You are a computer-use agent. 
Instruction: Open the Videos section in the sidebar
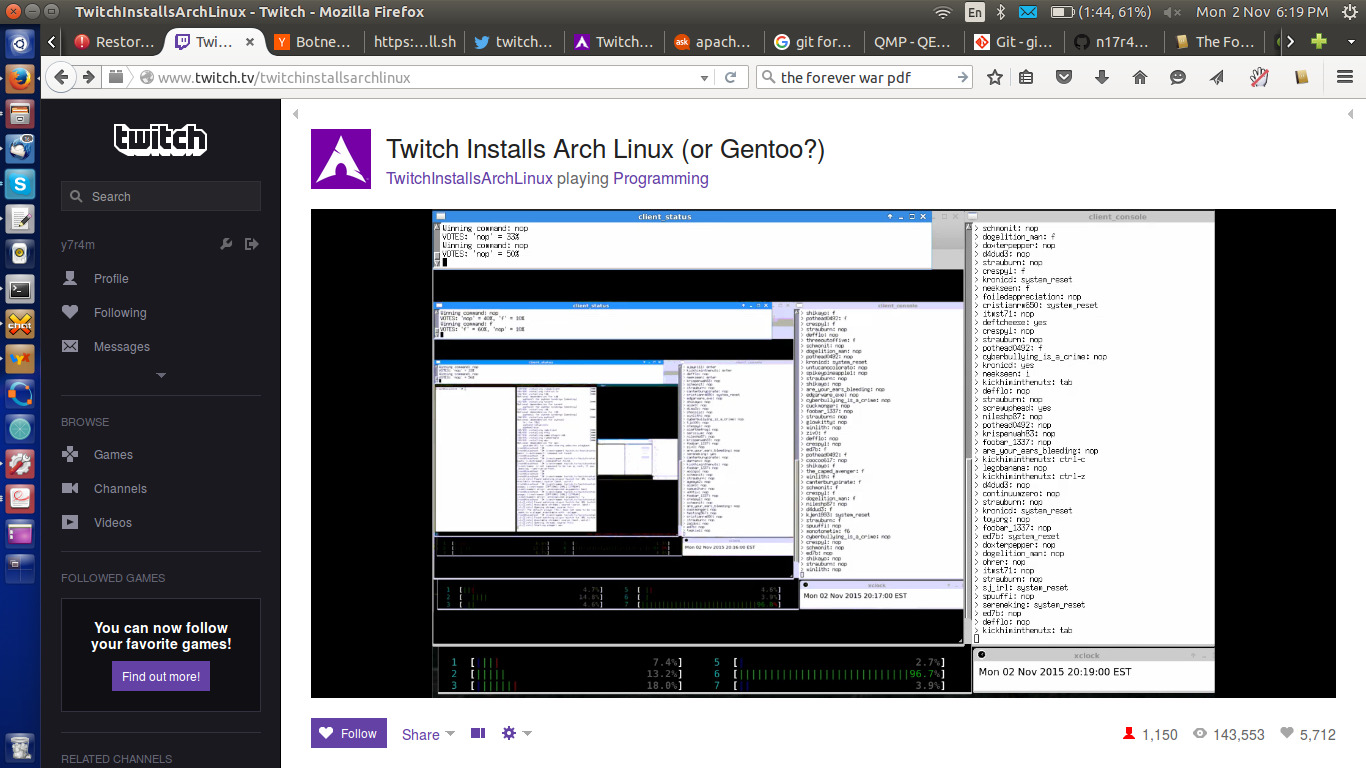[x=112, y=522]
